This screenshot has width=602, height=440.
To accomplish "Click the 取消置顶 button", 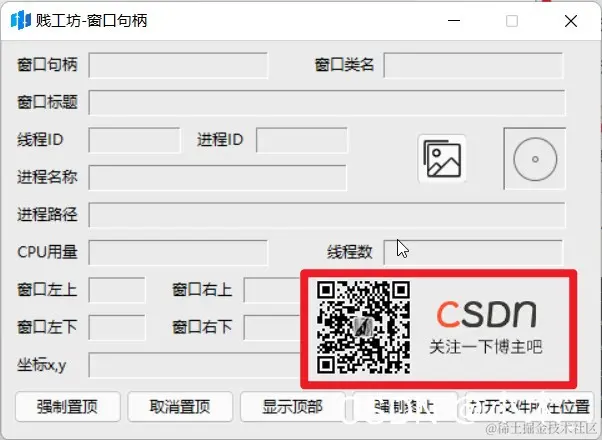I will click(180, 407).
